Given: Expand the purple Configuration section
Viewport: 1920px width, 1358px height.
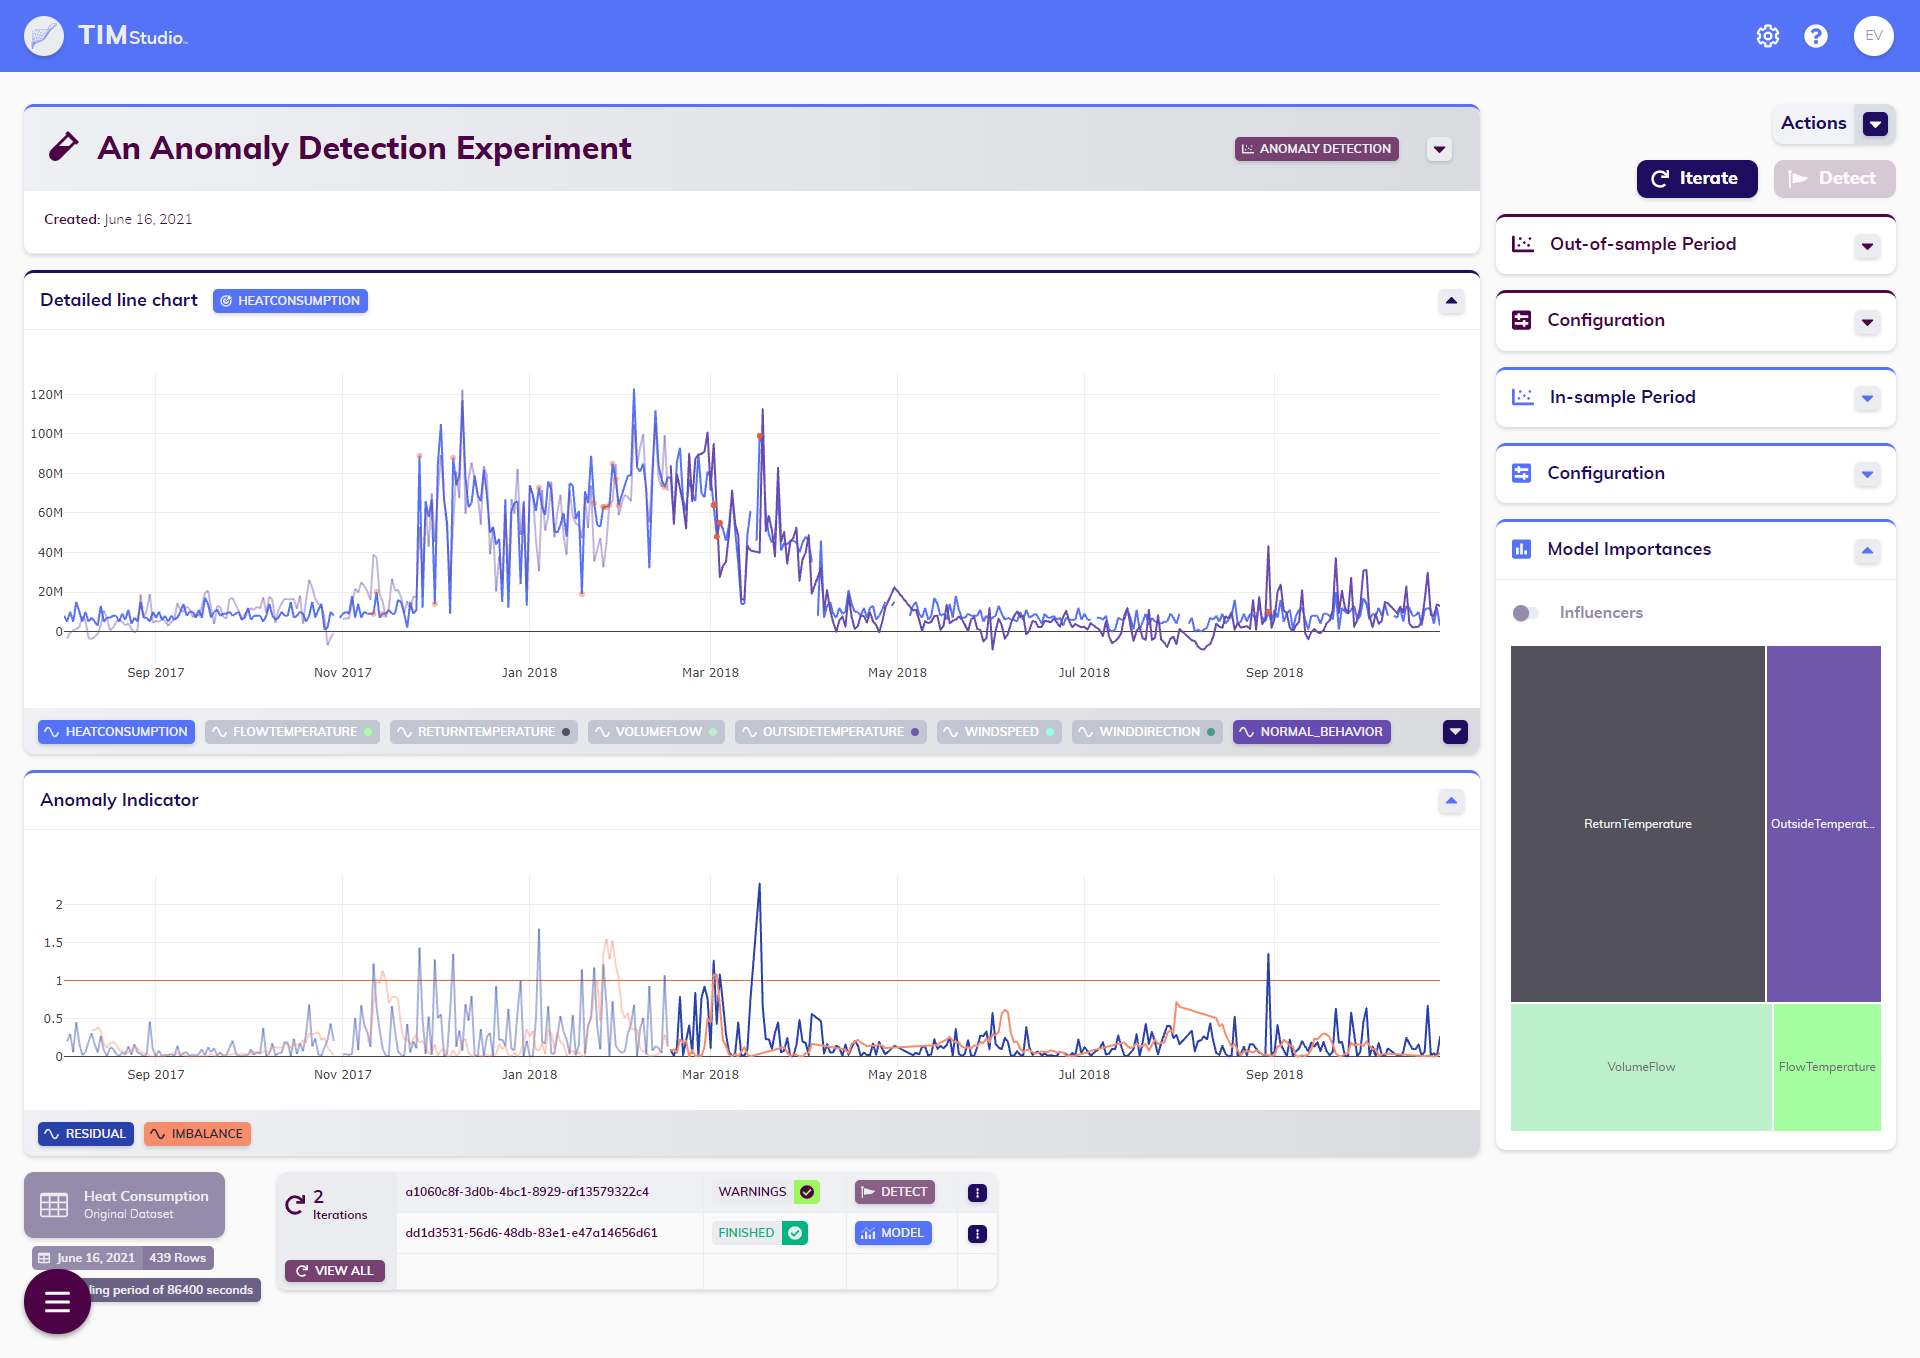Looking at the screenshot, I should tap(1867, 322).
